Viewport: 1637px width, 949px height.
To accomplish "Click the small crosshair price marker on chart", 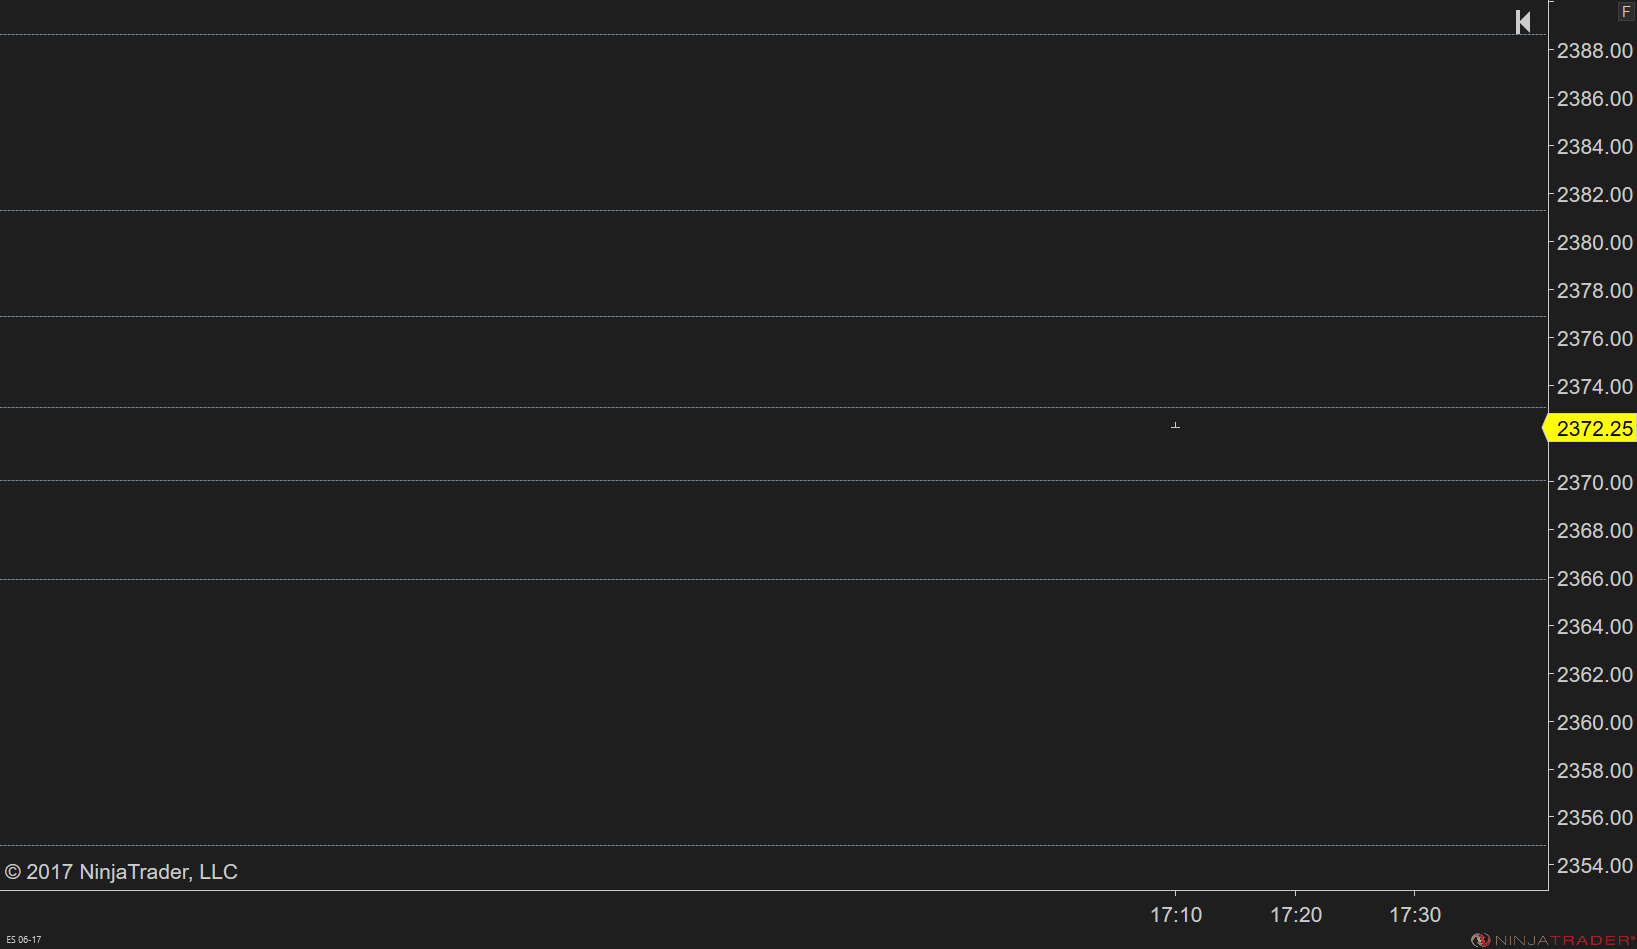I will pos(1175,426).
